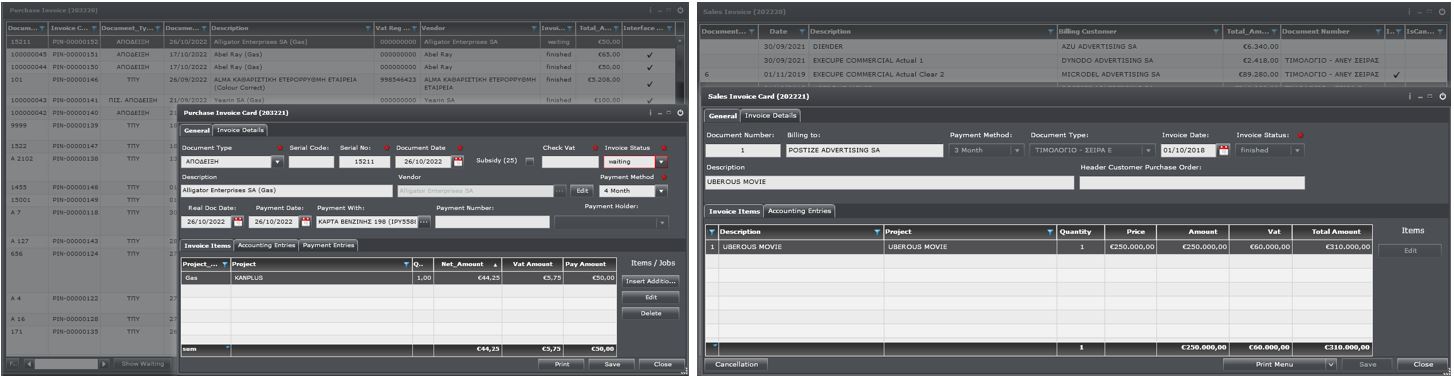
Task: Filter the Total_A... column in Purchase Invoice list
Action: [615, 29]
